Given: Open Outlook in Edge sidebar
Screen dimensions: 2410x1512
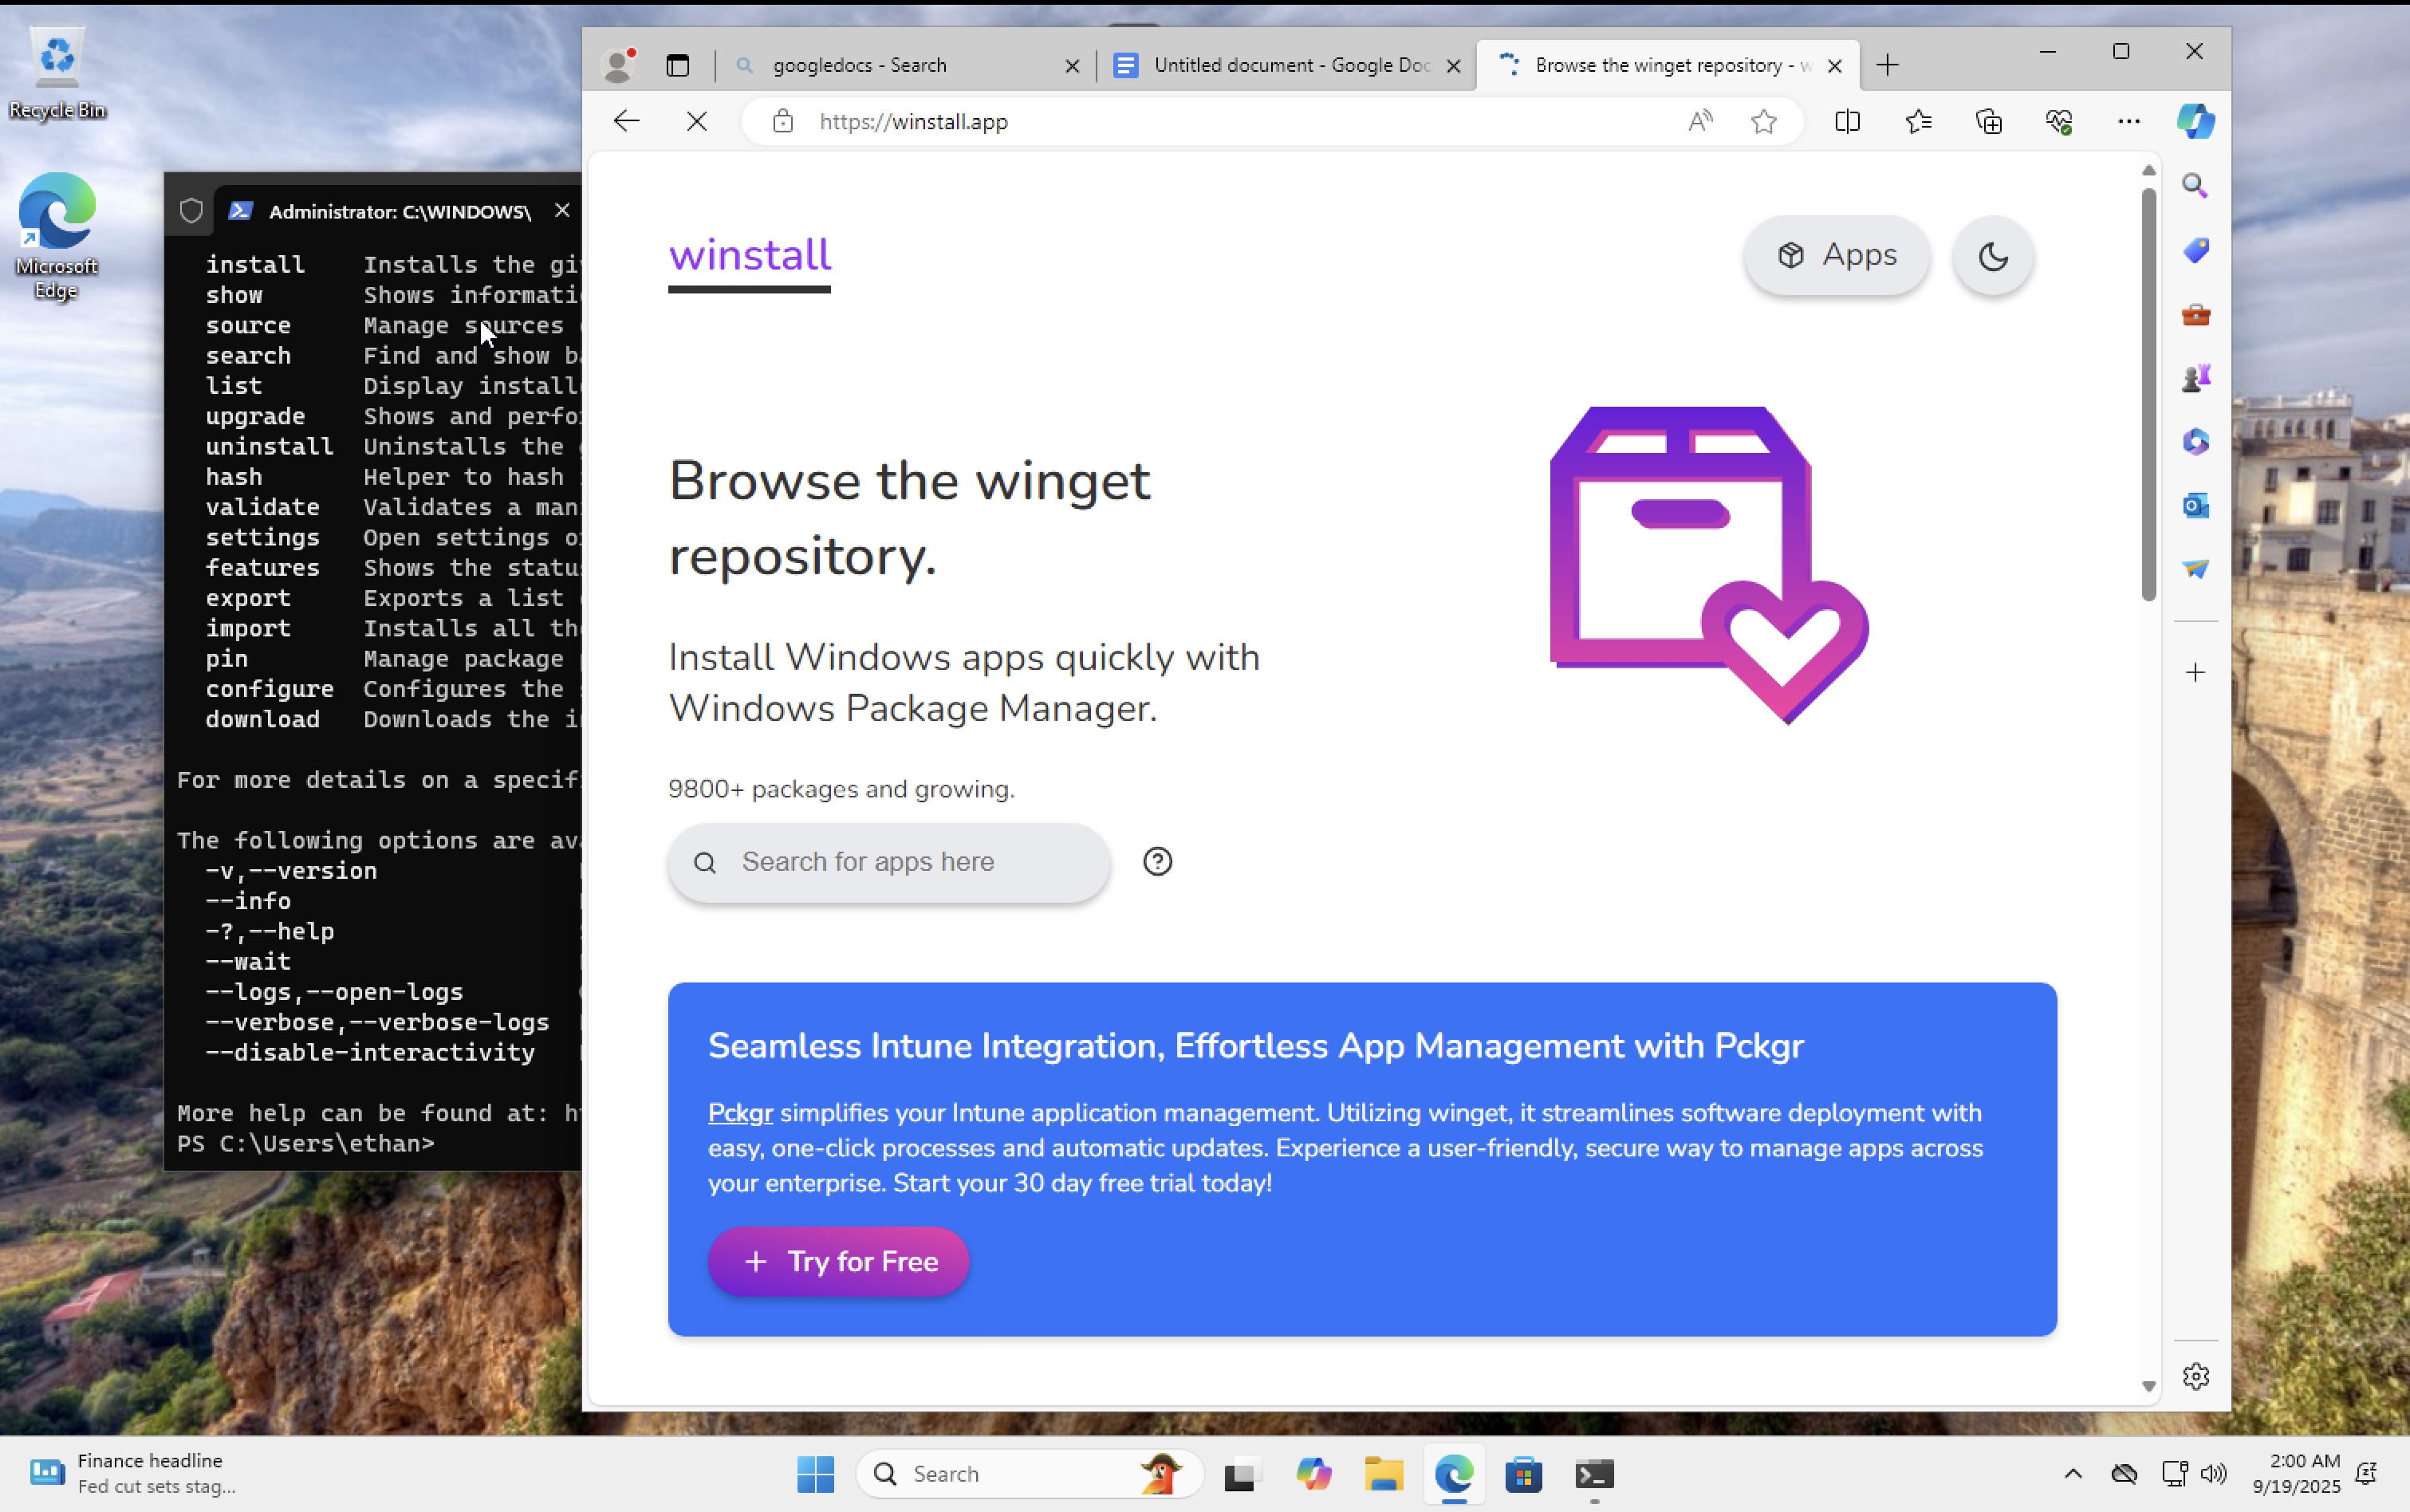Looking at the screenshot, I should pyautogui.click(x=2195, y=505).
